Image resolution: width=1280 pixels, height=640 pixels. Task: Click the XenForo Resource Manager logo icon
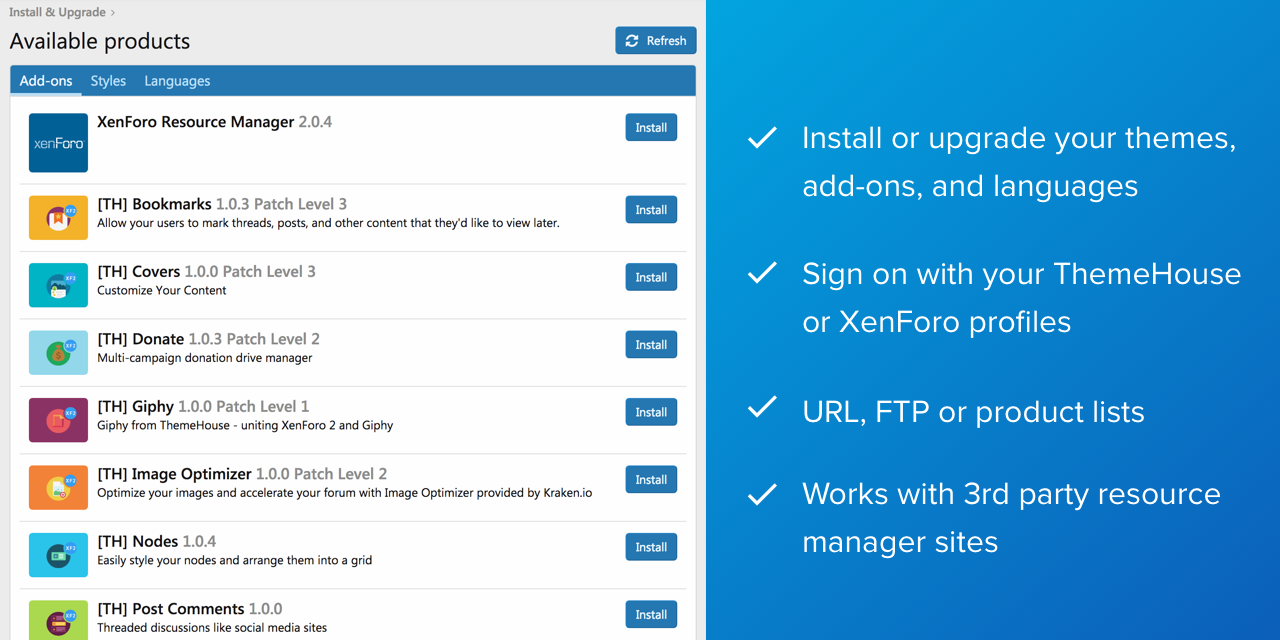coord(58,143)
